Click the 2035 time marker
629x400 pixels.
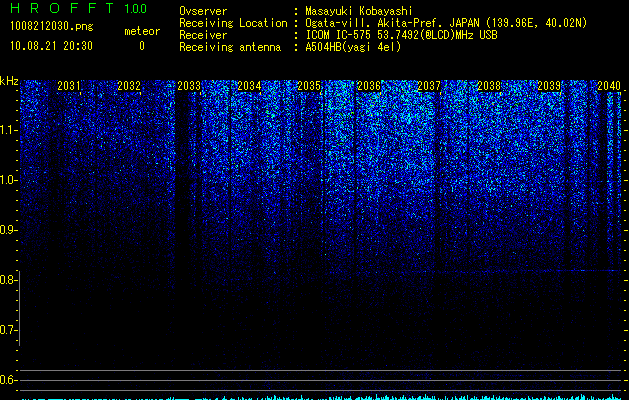(309, 86)
